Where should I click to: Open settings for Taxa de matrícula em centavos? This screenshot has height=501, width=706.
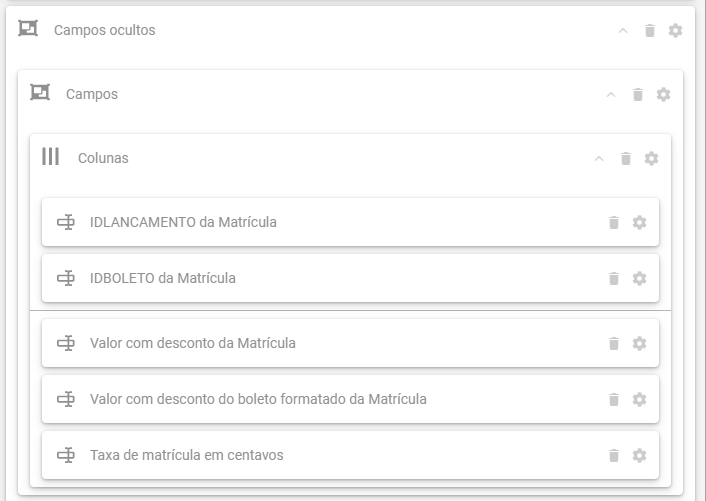[639, 455]
